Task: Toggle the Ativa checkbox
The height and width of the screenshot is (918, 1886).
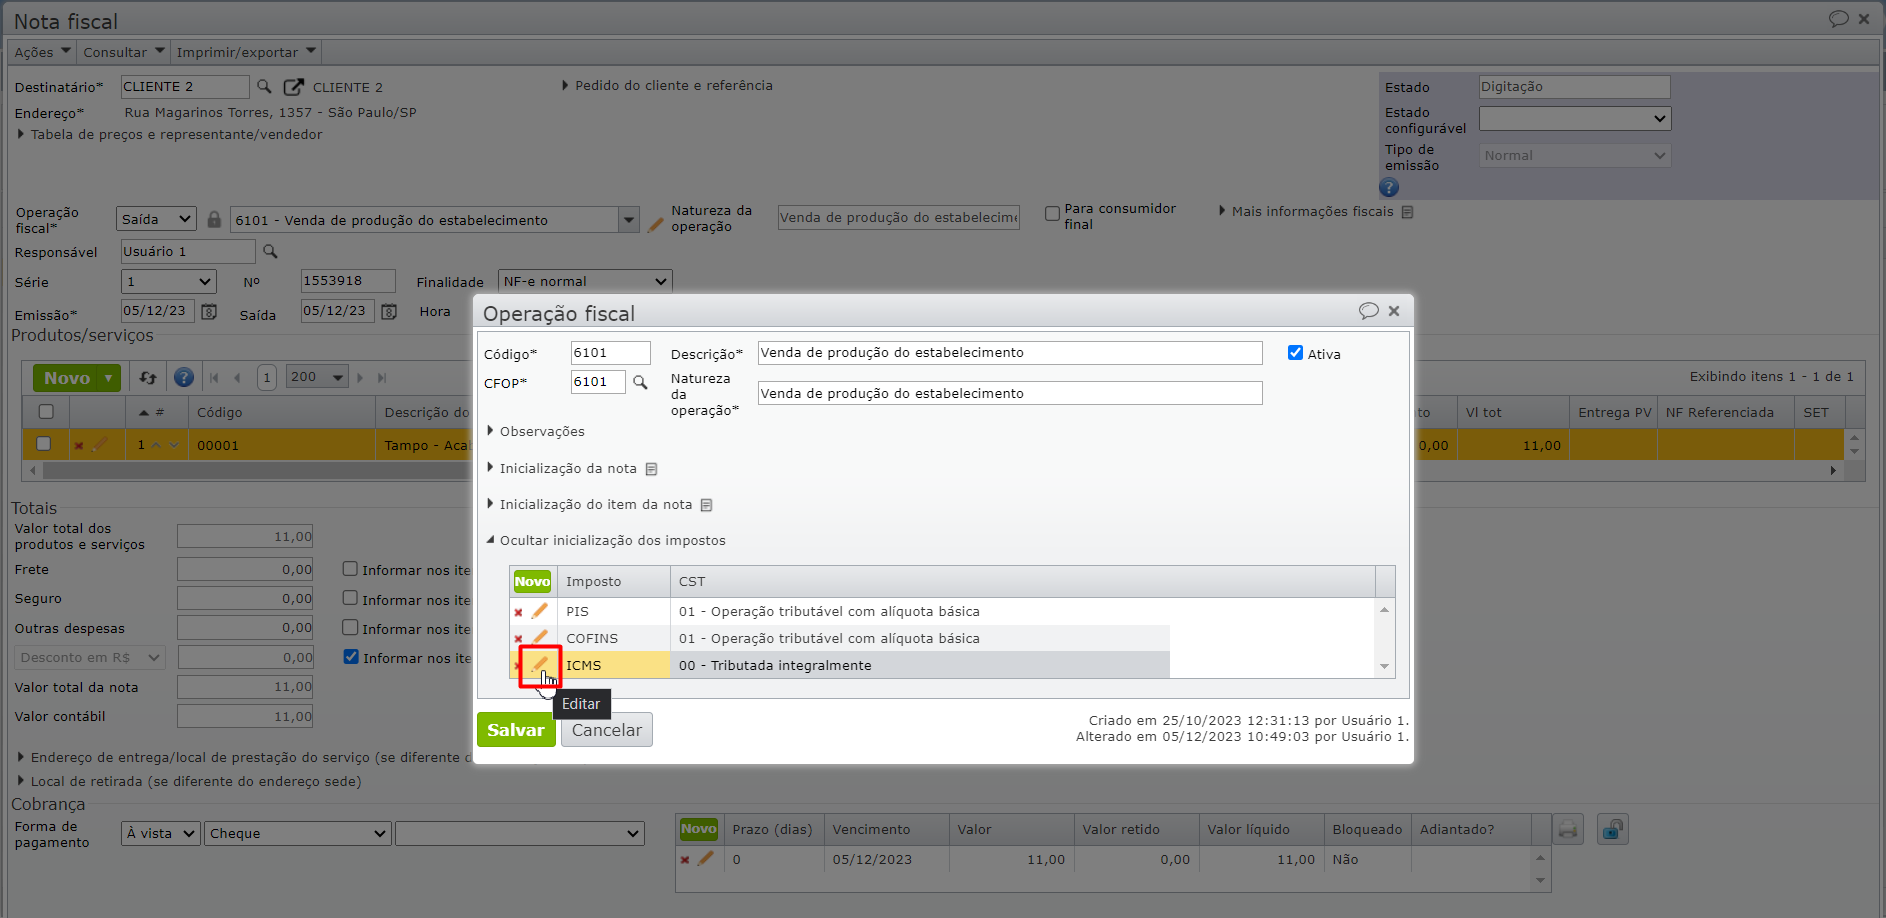Action: tap(1296, 353)
